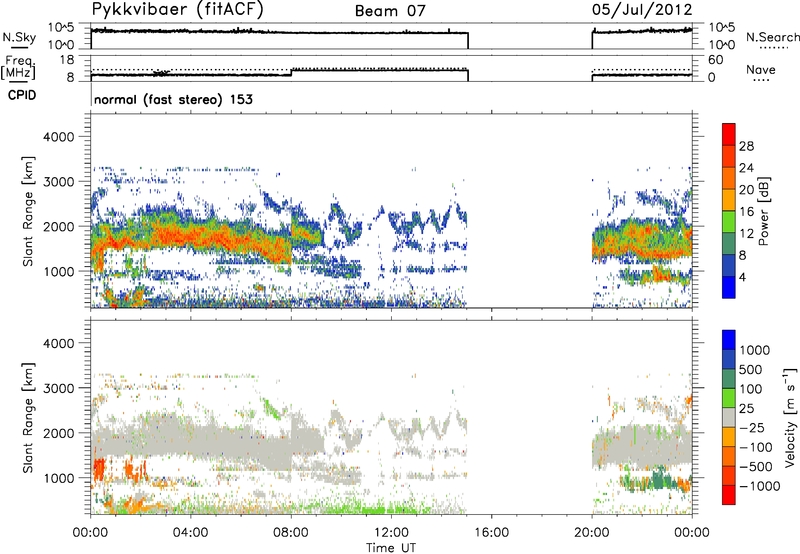The height and width of the screenshot is (554, 800).
Task: Click 'normal (fast stereo) 153' text
Action: [173, 100]
